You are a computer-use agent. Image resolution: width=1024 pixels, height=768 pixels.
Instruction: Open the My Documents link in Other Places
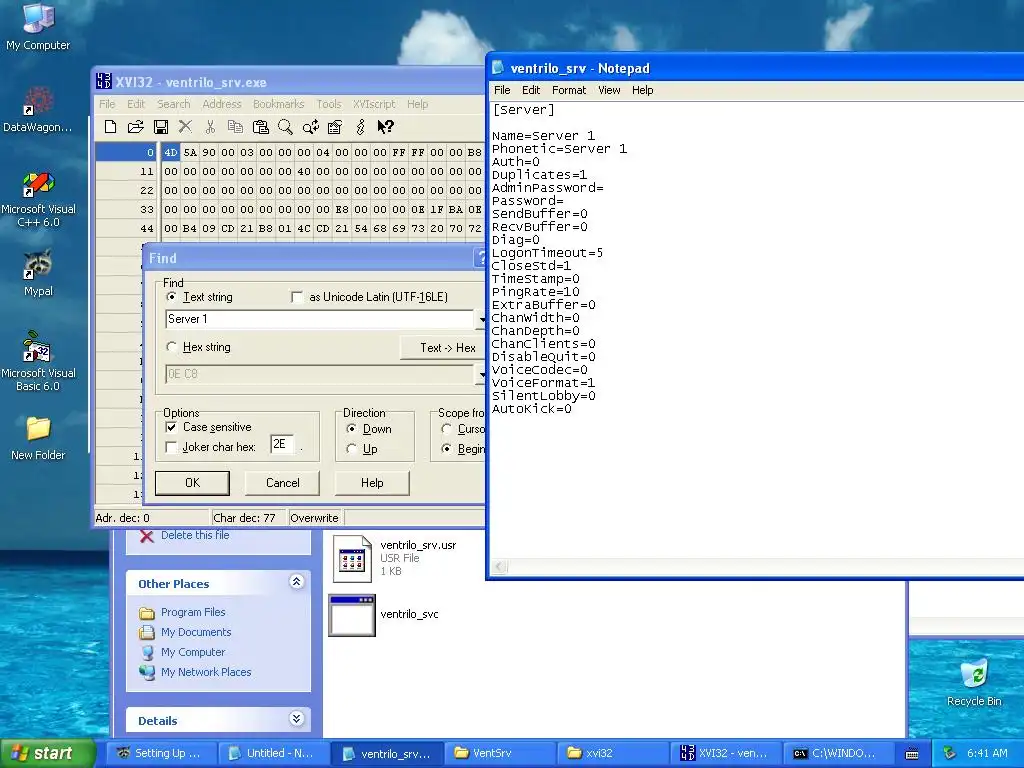click(x=196, y=632)
